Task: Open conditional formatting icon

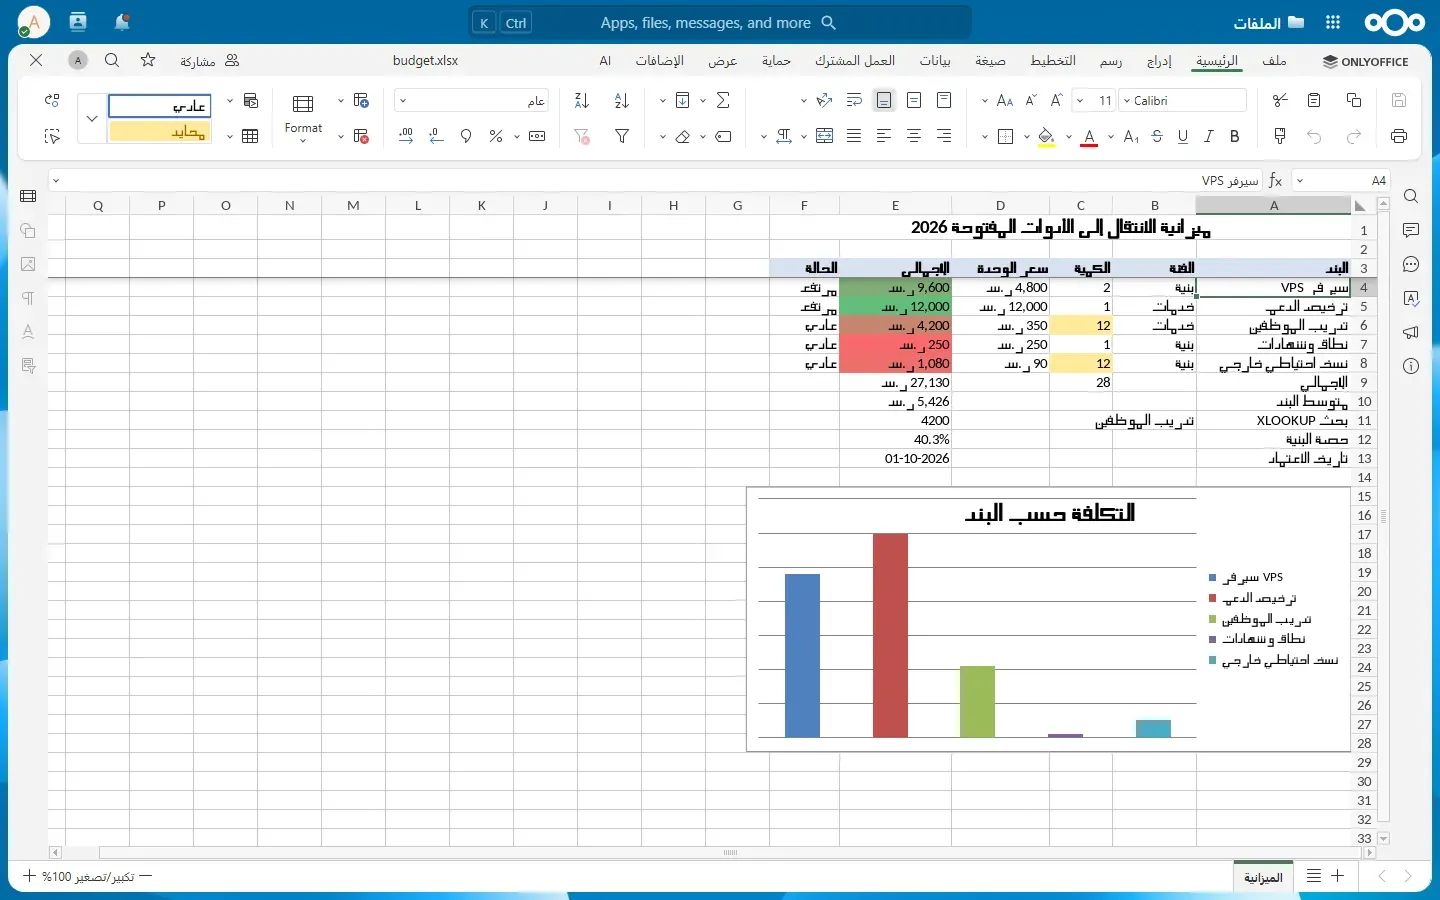Action: click(x=251, y=100)
